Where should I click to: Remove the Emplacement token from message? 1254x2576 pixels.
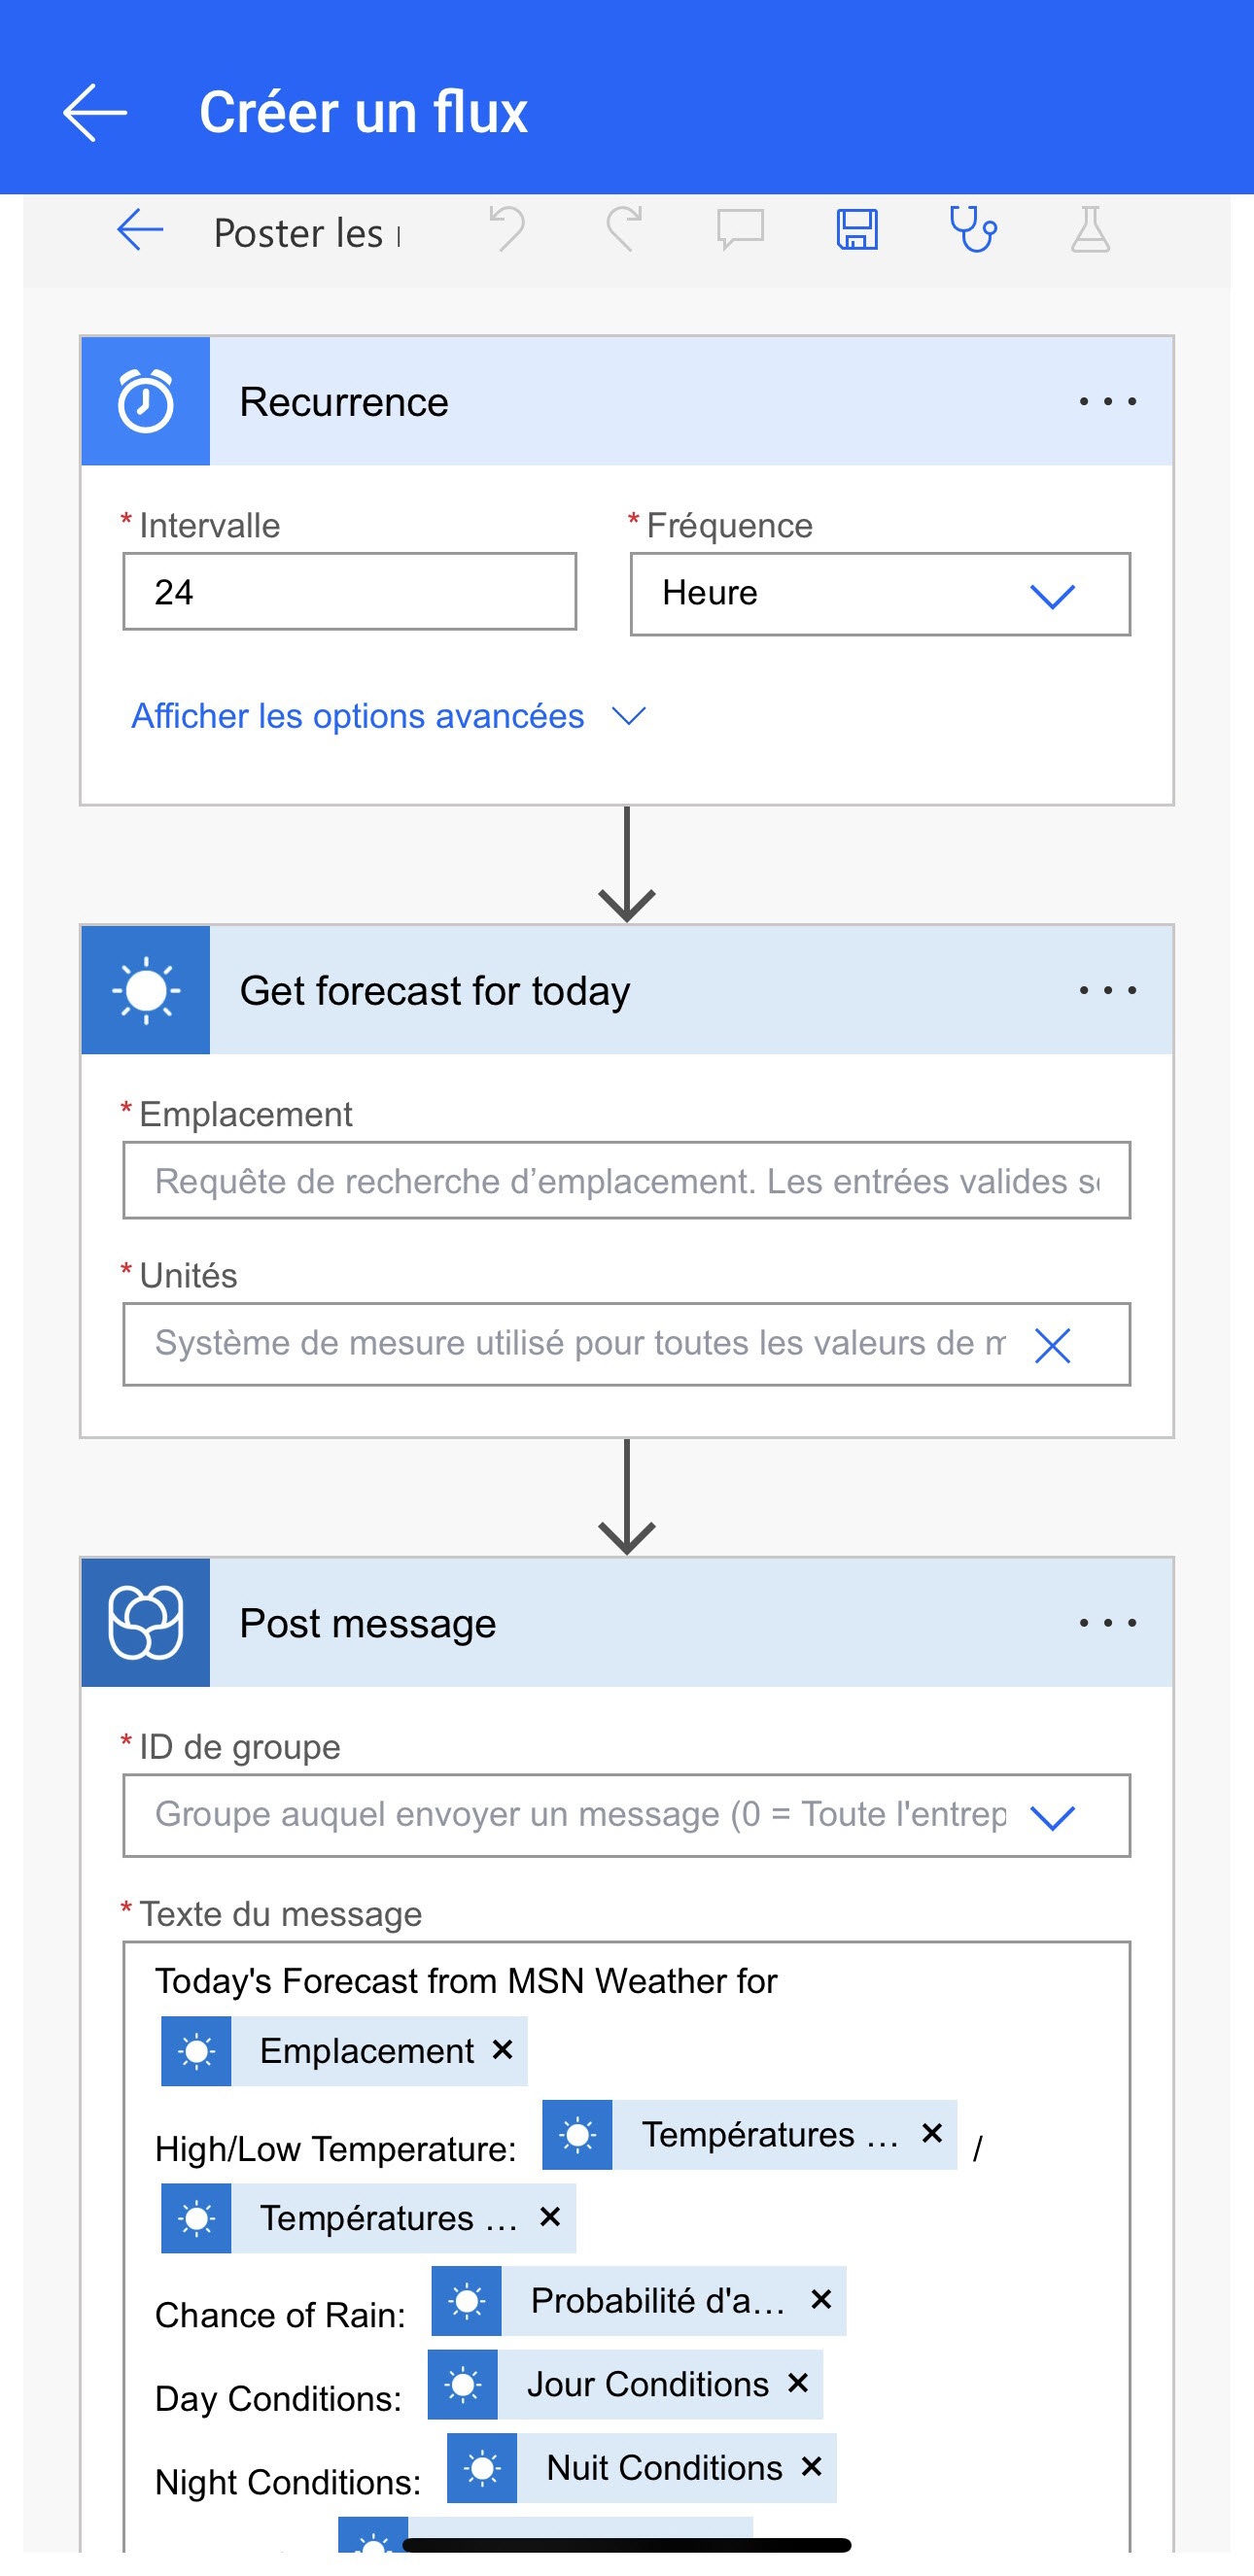(x=503, y=2050)
